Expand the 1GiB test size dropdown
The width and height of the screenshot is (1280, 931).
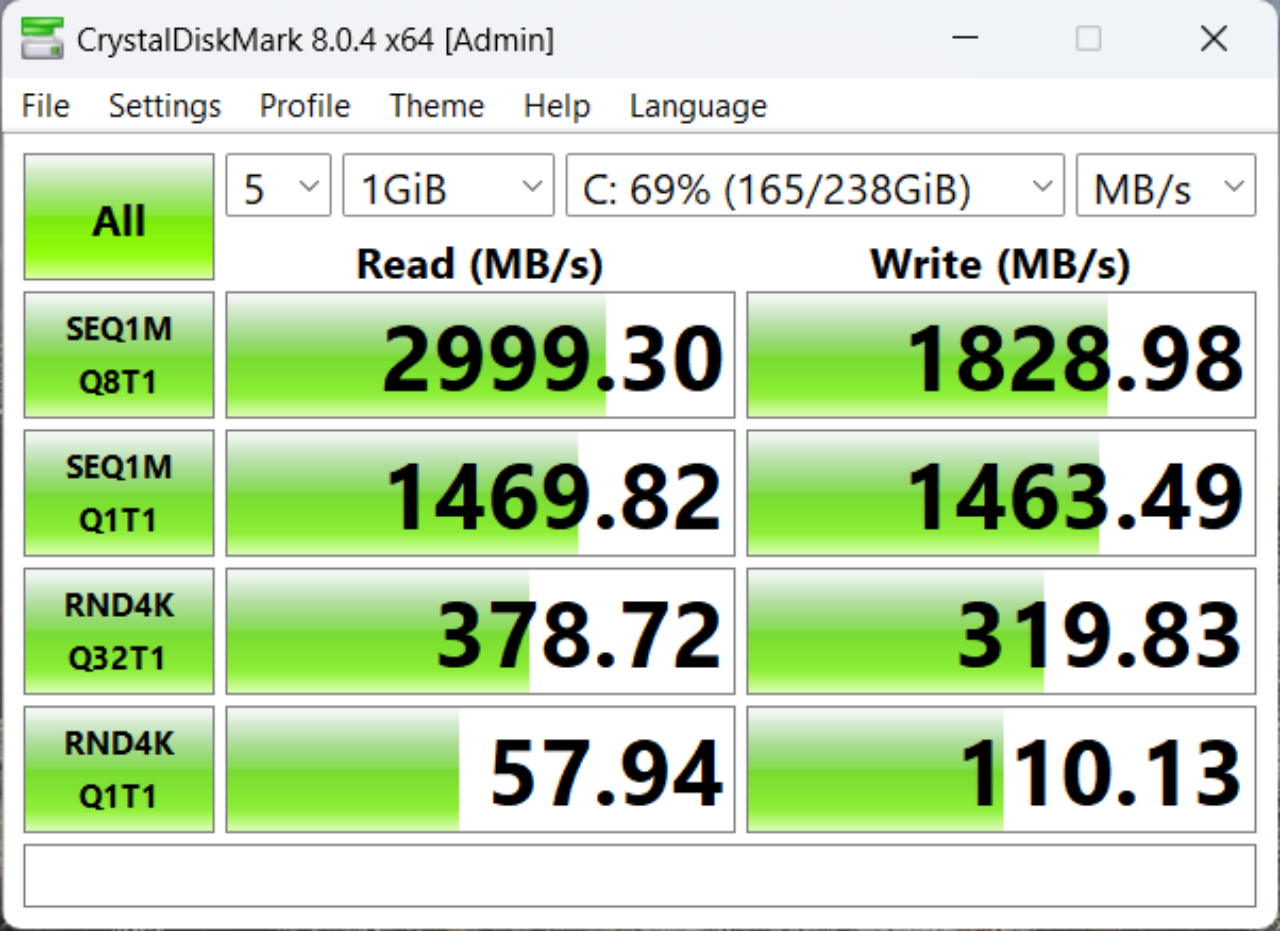(x=448, y=185)
